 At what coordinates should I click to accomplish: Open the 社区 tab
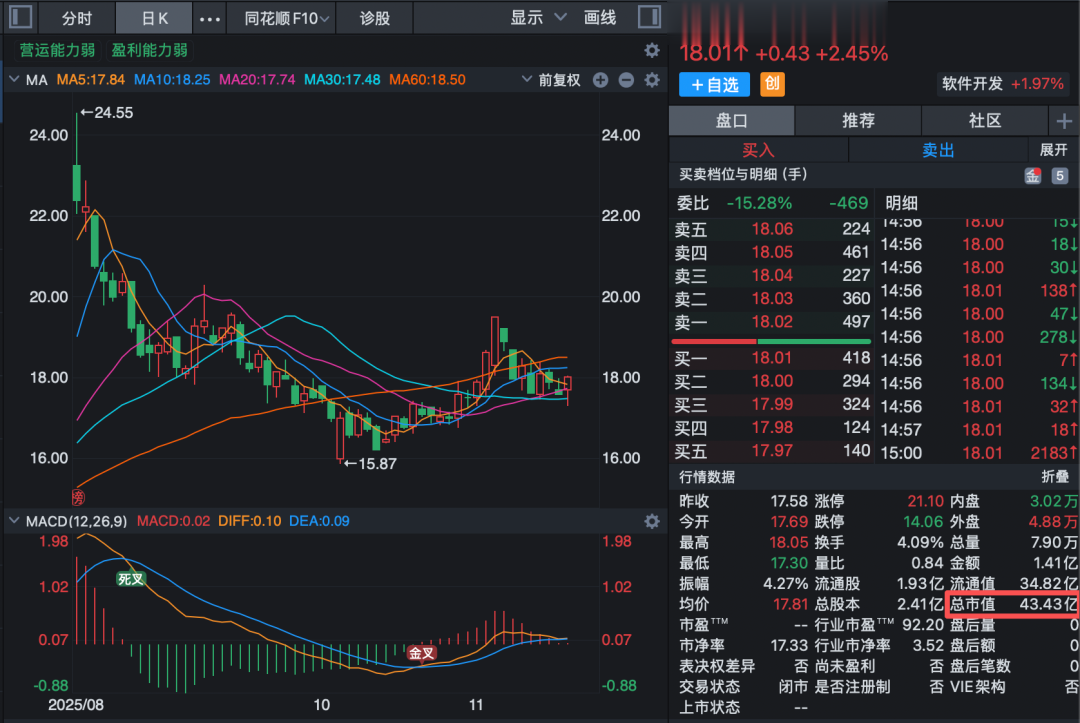tap(984, 120)
